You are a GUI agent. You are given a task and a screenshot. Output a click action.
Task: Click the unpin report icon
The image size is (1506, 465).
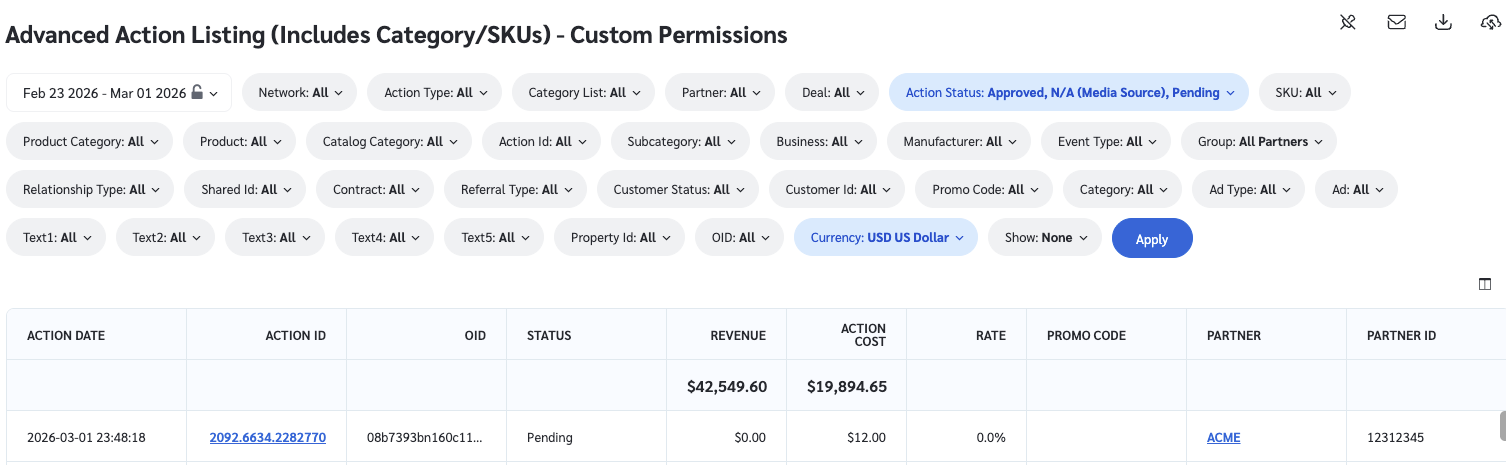pyautogui.click(x=1348, y=22)
